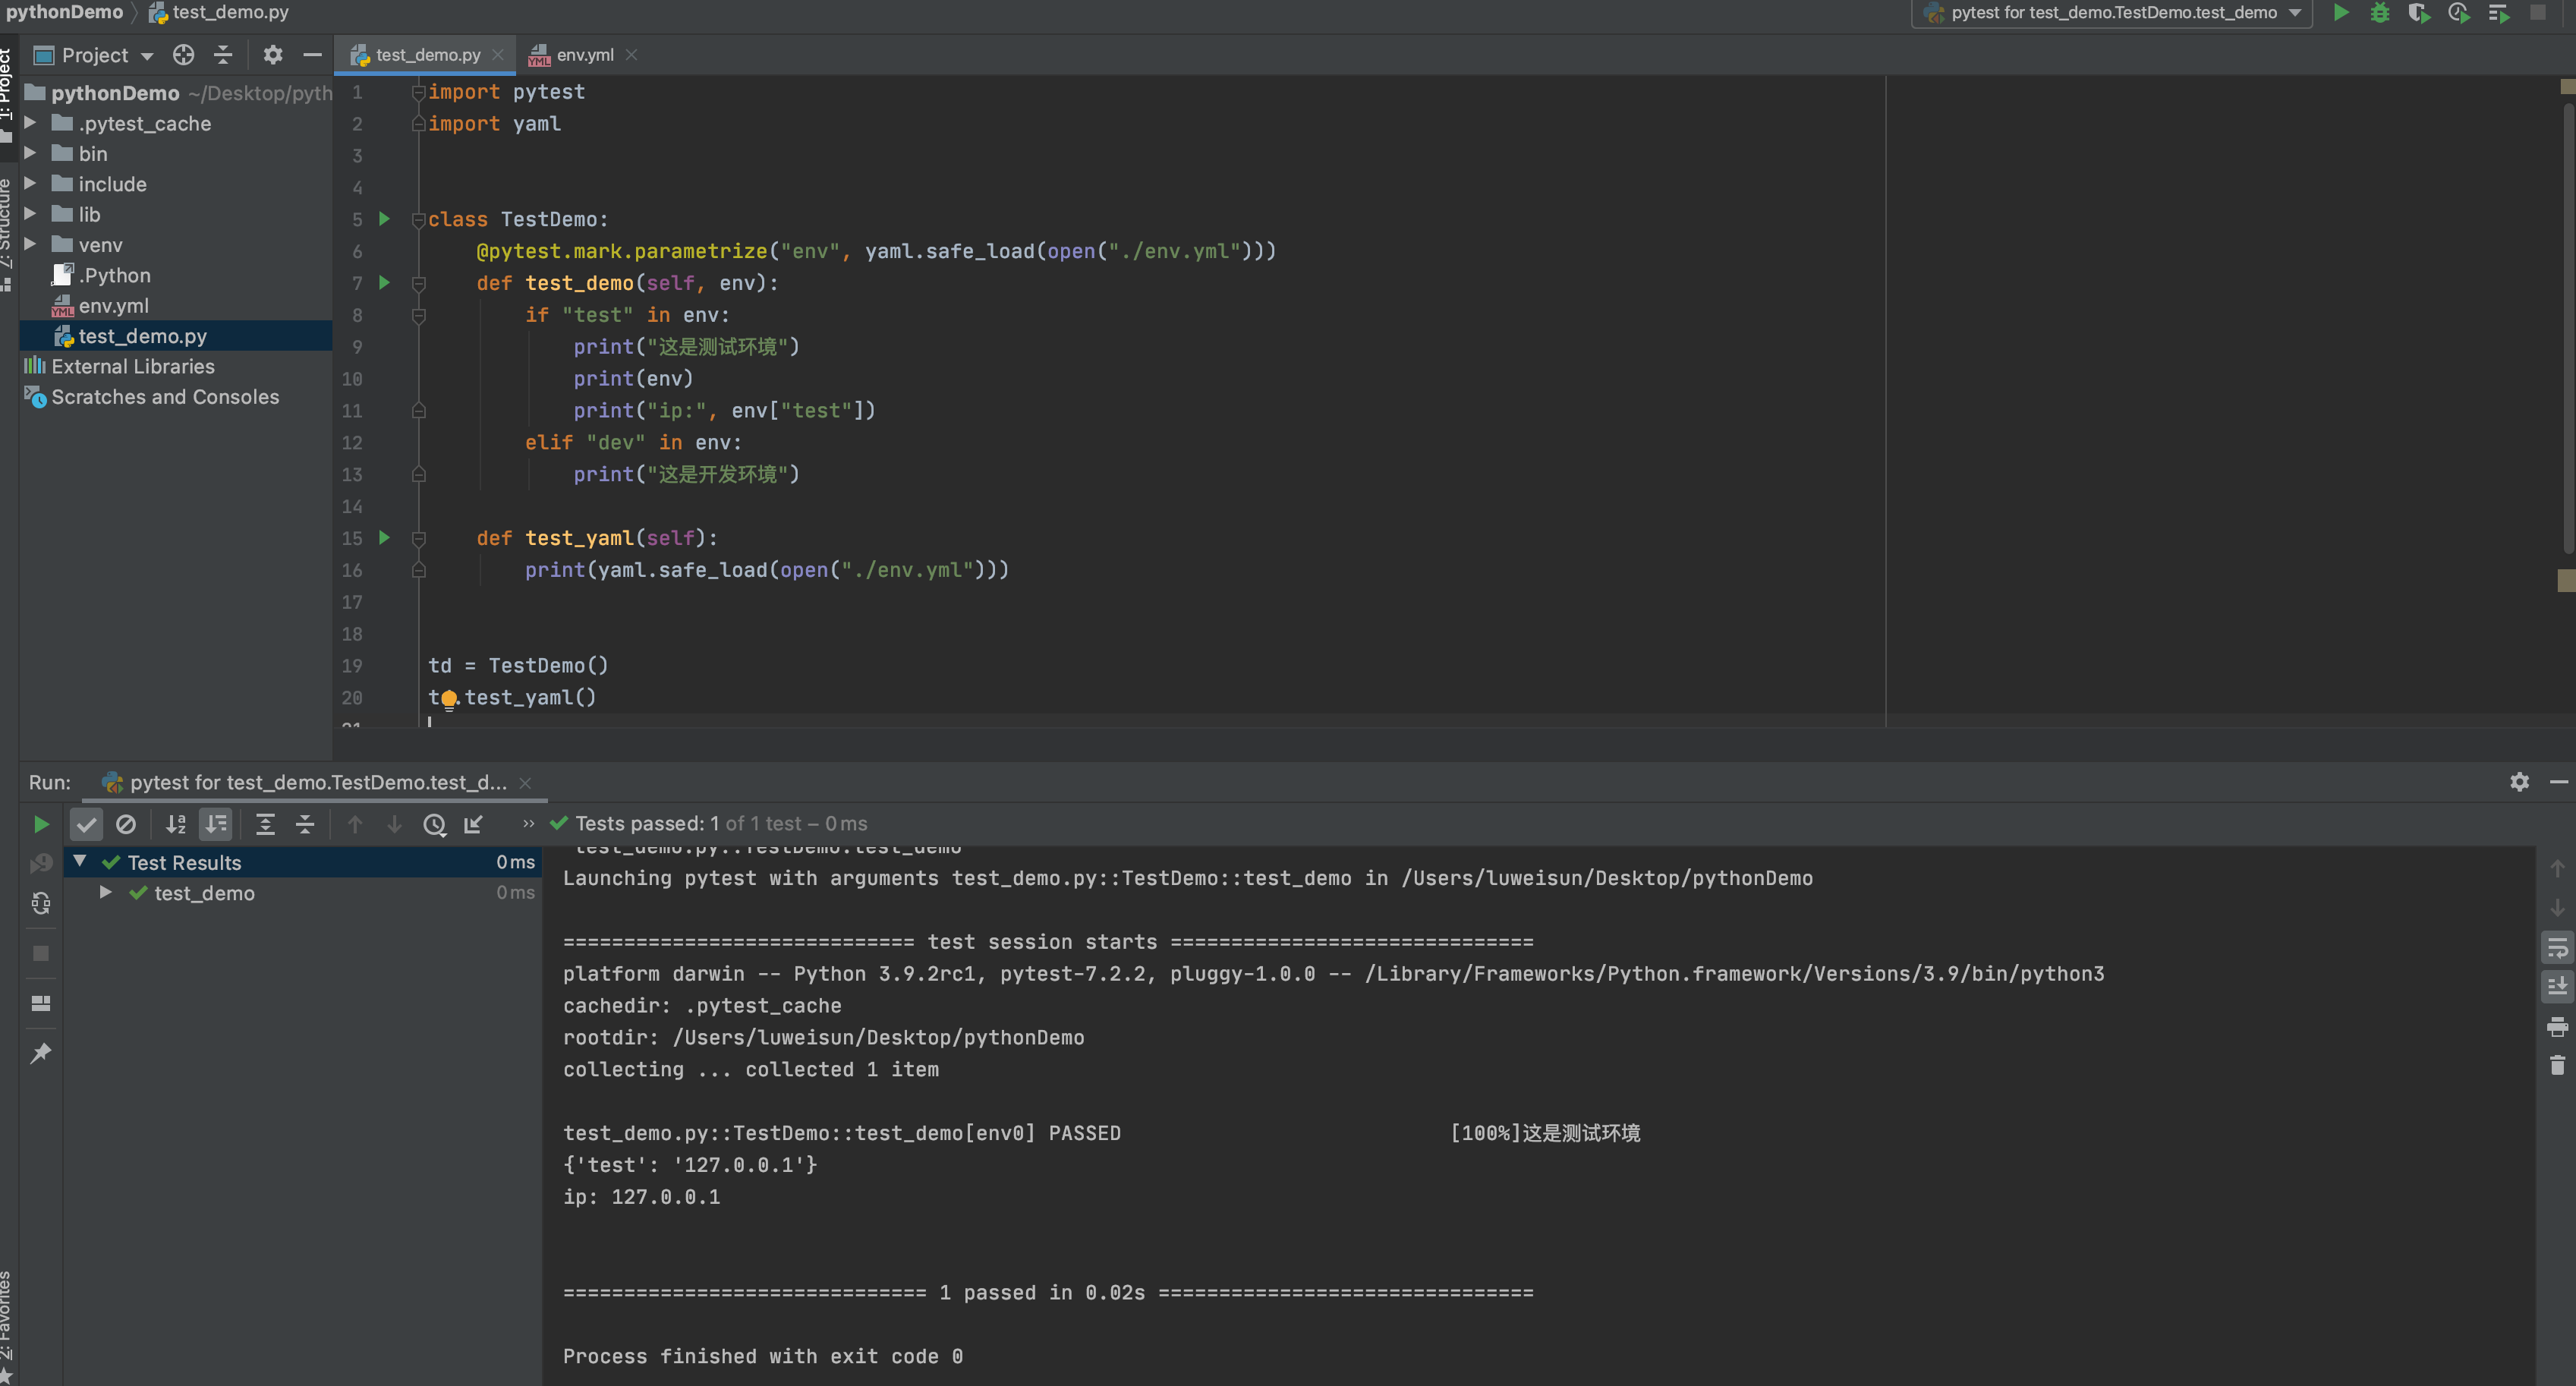The image size is (2576, 1386).
Task: Click rerun green play button in Run panel
Action: pos(41,824)
